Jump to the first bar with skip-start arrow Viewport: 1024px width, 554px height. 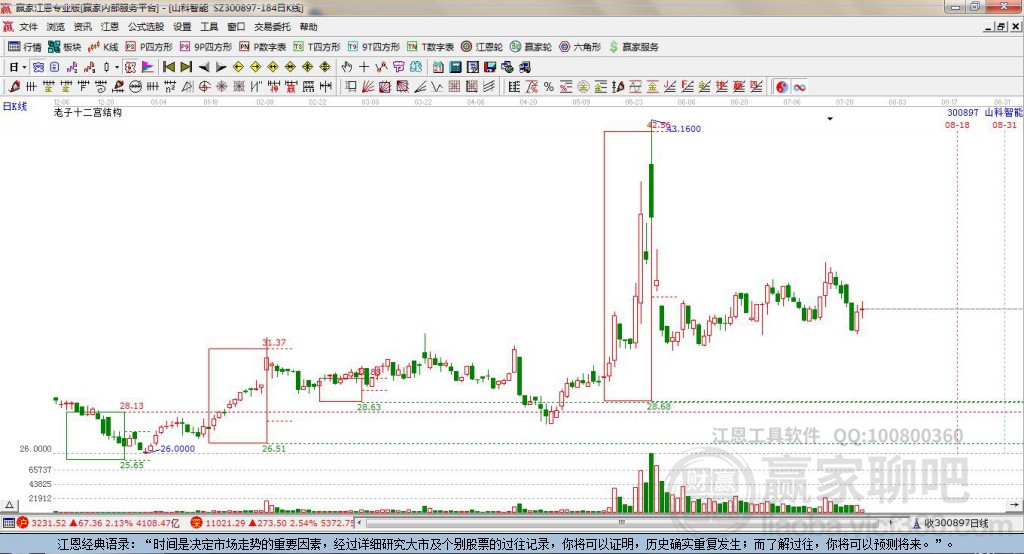pos(169,67)
